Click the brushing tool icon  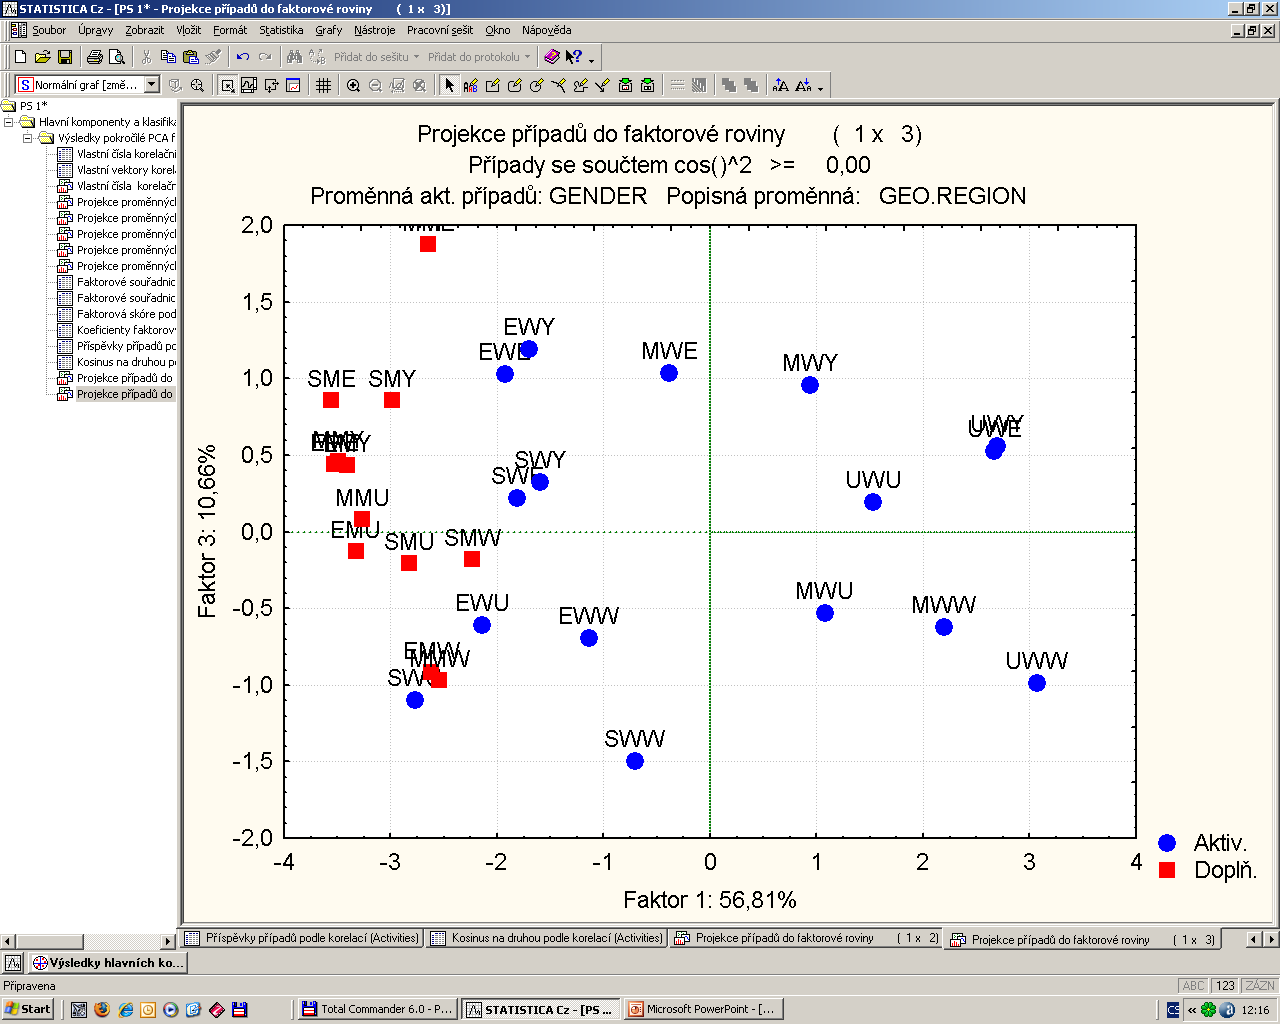point(197,85)
